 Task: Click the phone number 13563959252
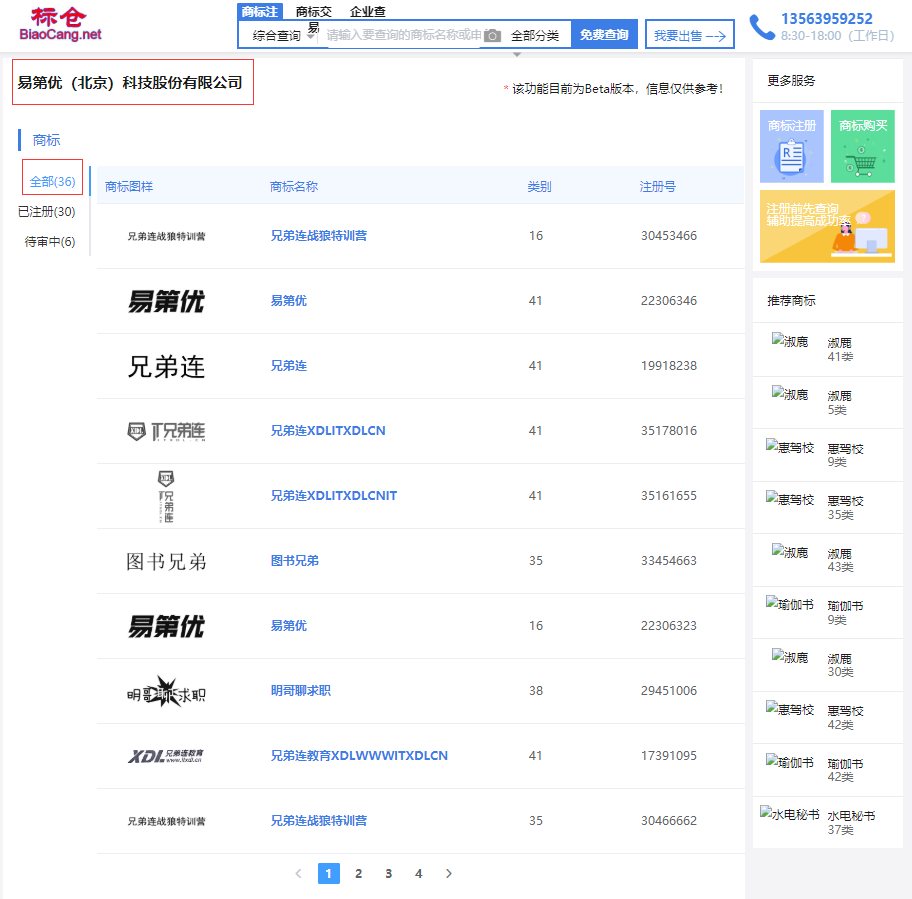826,19
